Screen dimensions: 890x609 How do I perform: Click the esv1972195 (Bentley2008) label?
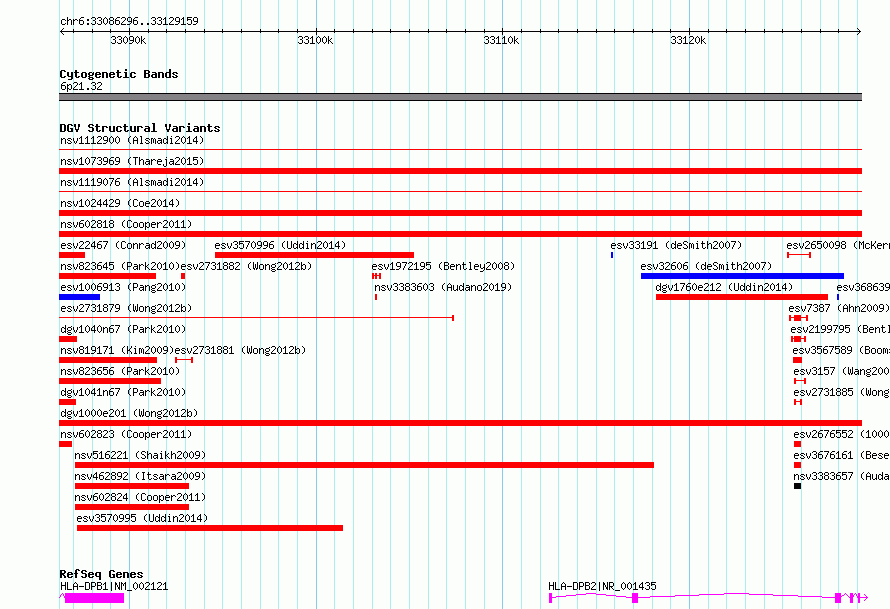click(x=443, y=266)
